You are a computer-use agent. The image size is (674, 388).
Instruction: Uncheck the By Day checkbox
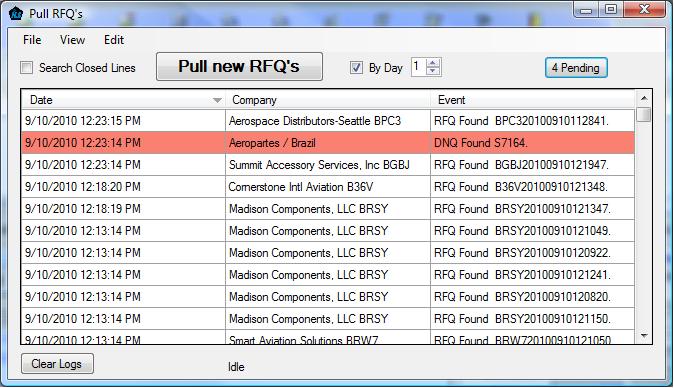[356, 67]
